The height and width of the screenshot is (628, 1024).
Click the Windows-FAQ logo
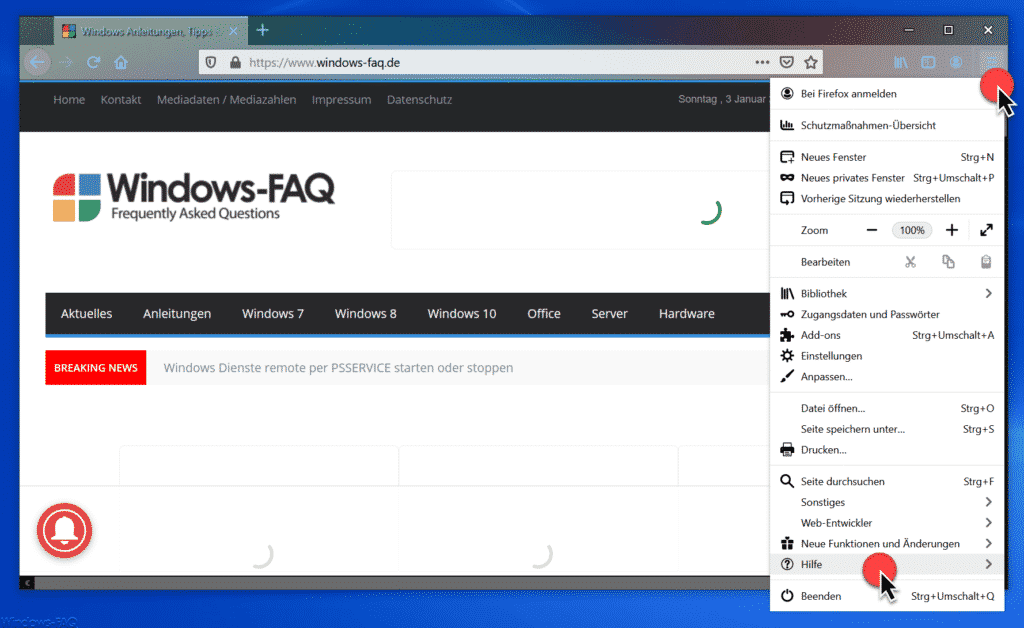[193, 196]
